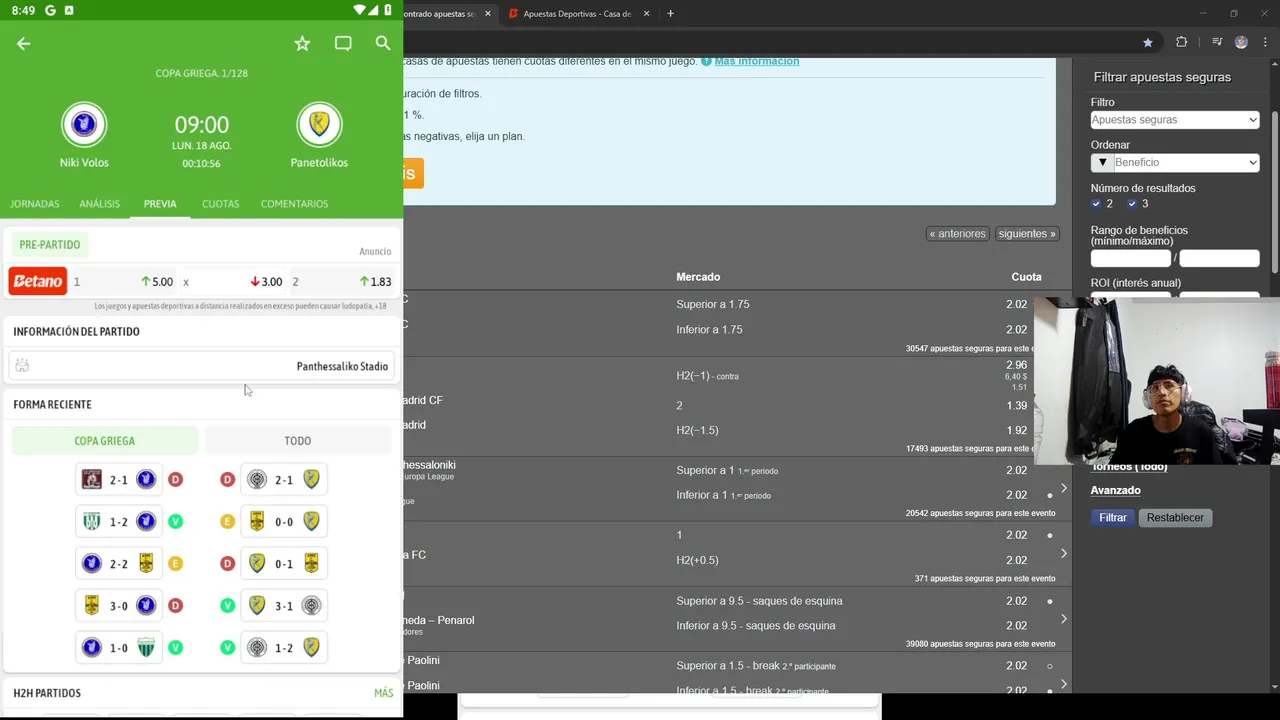Click the info icon beside Más información
The image size is (1280, 720).
(706, 61)
